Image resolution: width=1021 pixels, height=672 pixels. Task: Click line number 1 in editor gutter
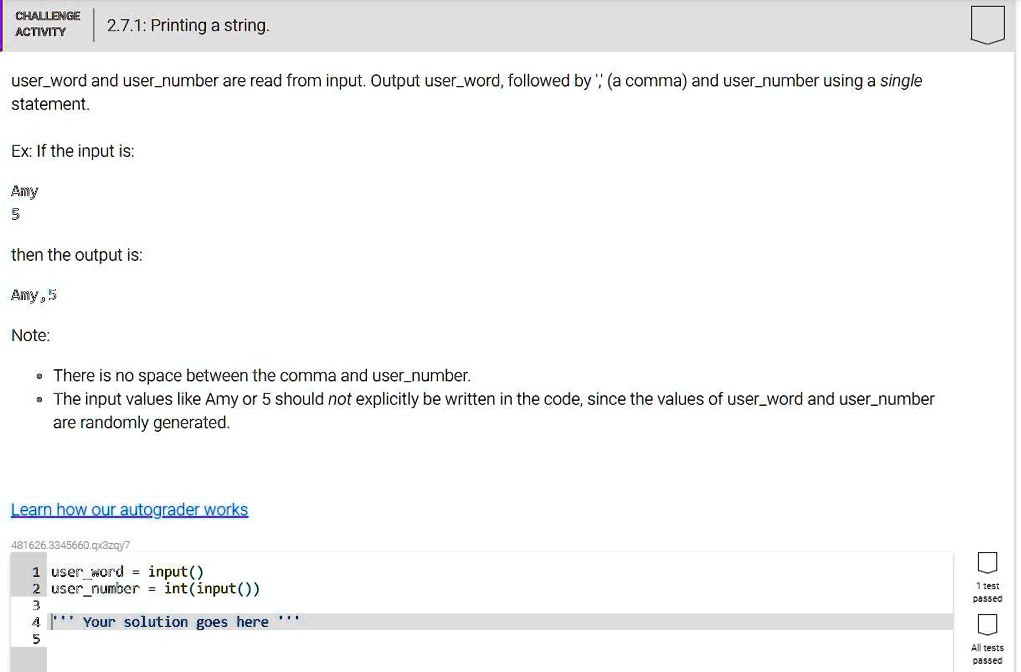pyautogui.click(x=36, y=572)
